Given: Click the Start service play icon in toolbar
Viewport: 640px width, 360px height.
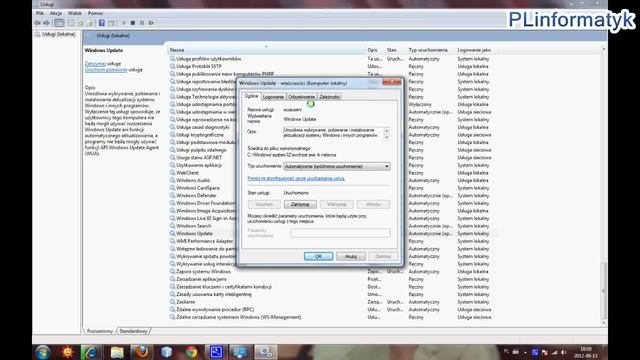Looking at the screenshot, I should (124, 23).
